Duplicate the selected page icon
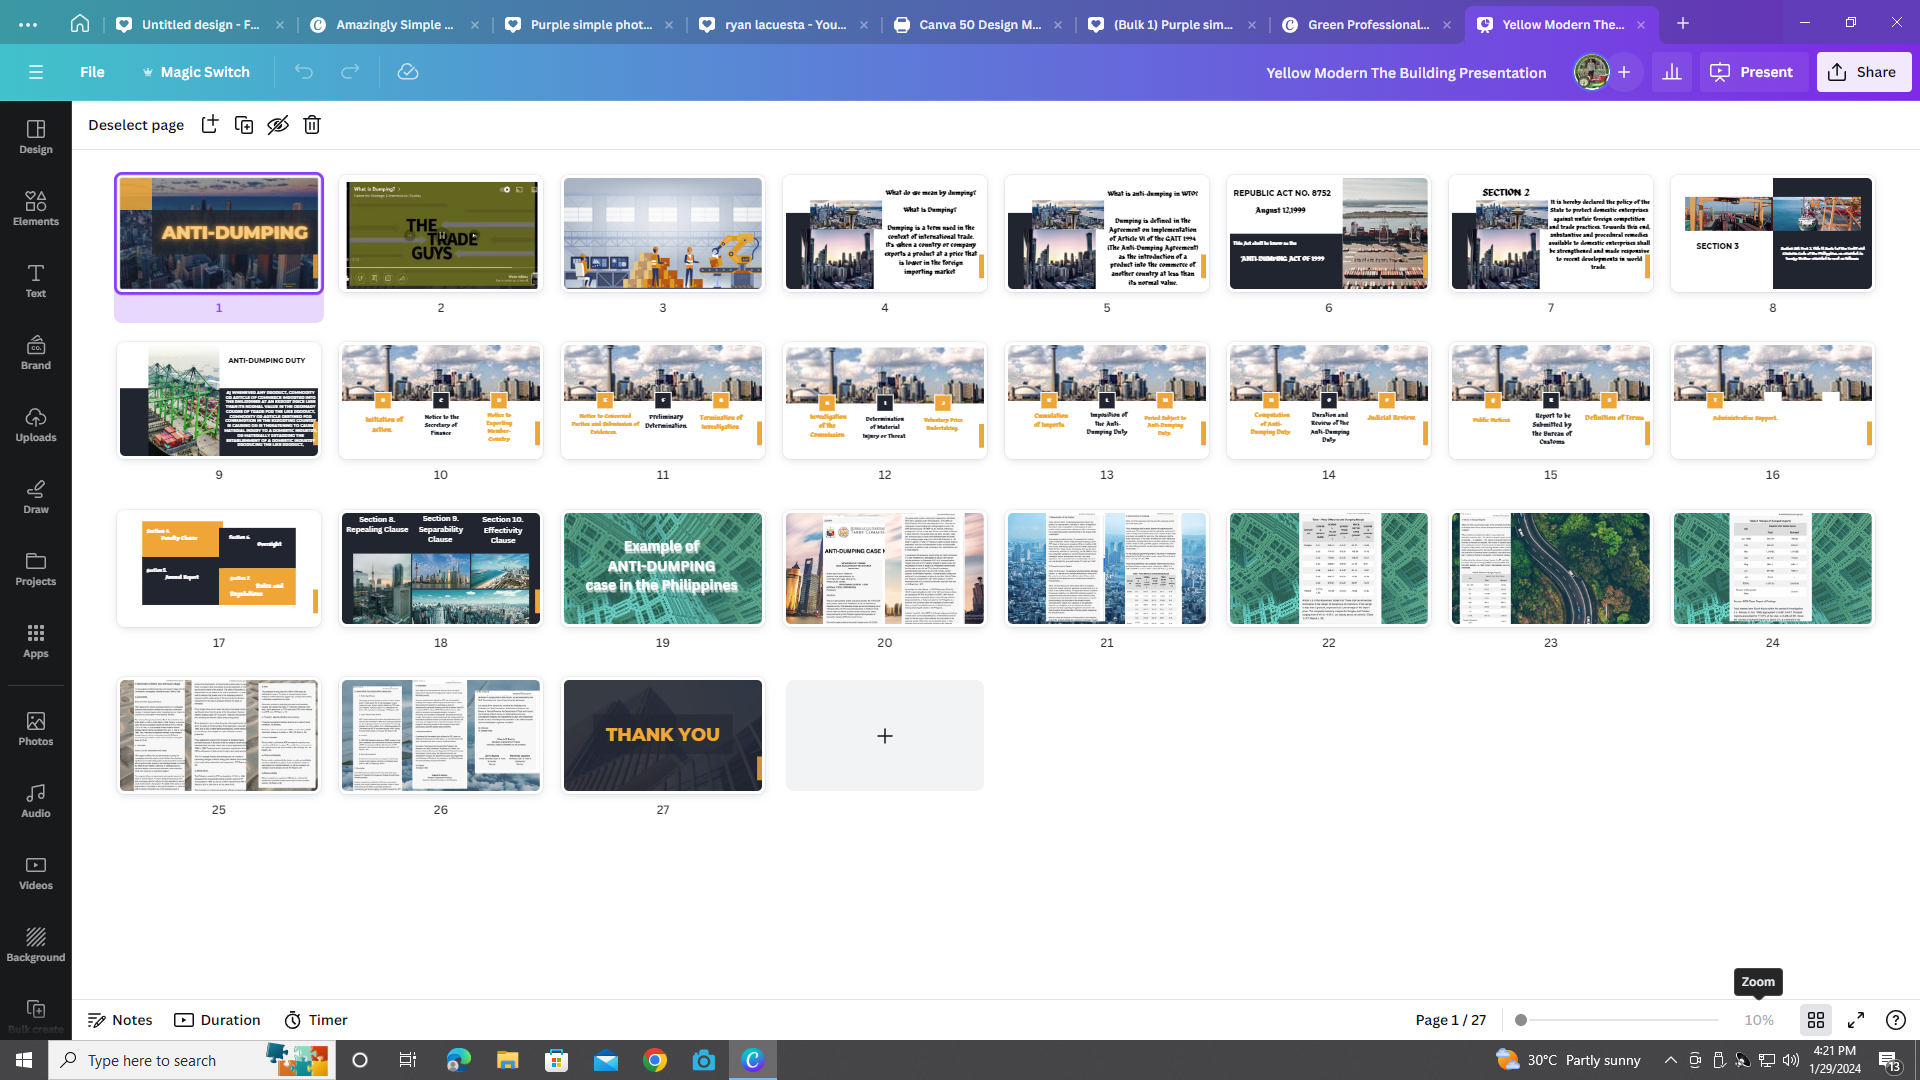This screenshot has height=1080, width=1920. point(243,124)
